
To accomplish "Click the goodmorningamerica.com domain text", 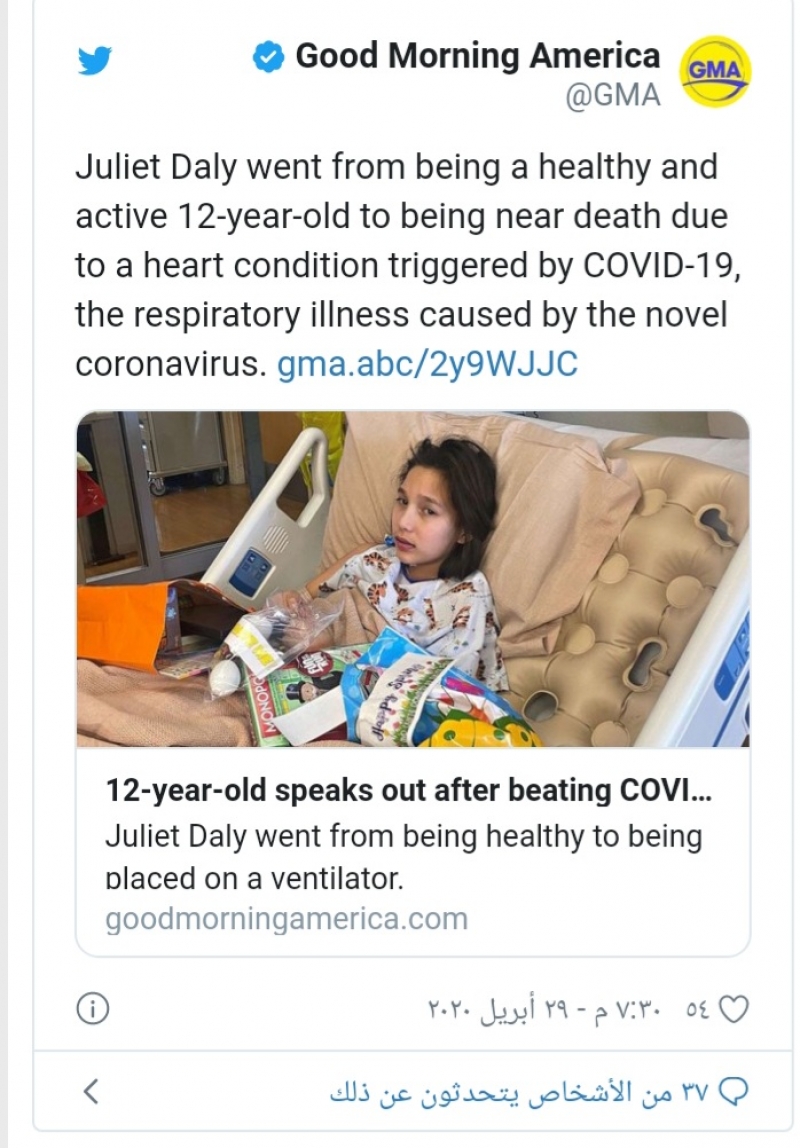I will tap(286, 918).
